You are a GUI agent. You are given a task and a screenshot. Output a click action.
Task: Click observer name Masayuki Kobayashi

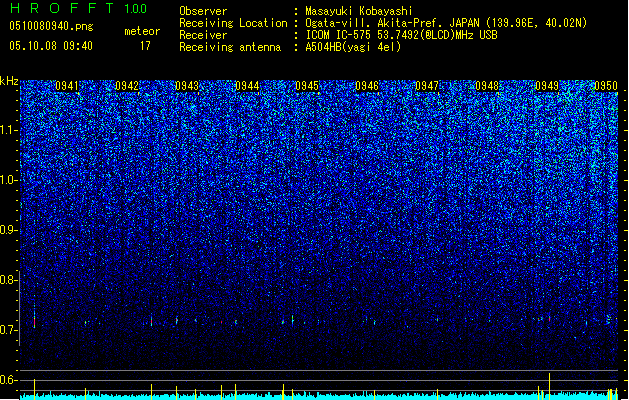tap(359, 11)
